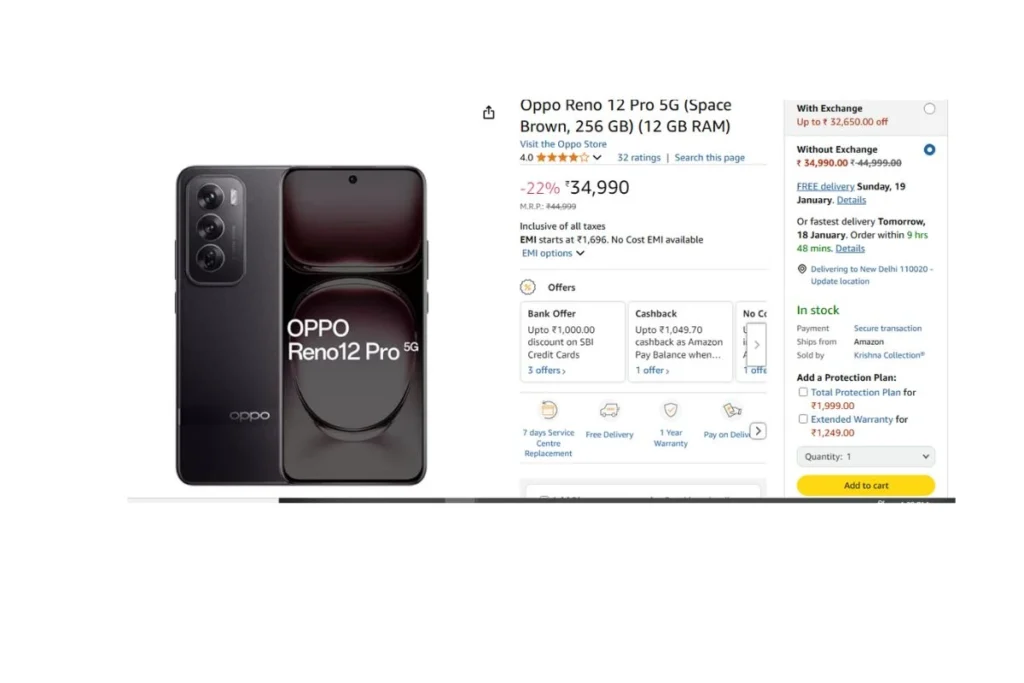Viewport: 1024px width, 683px height.
Task: Expand the EMI options dropdown
Action: pos(552,253)
